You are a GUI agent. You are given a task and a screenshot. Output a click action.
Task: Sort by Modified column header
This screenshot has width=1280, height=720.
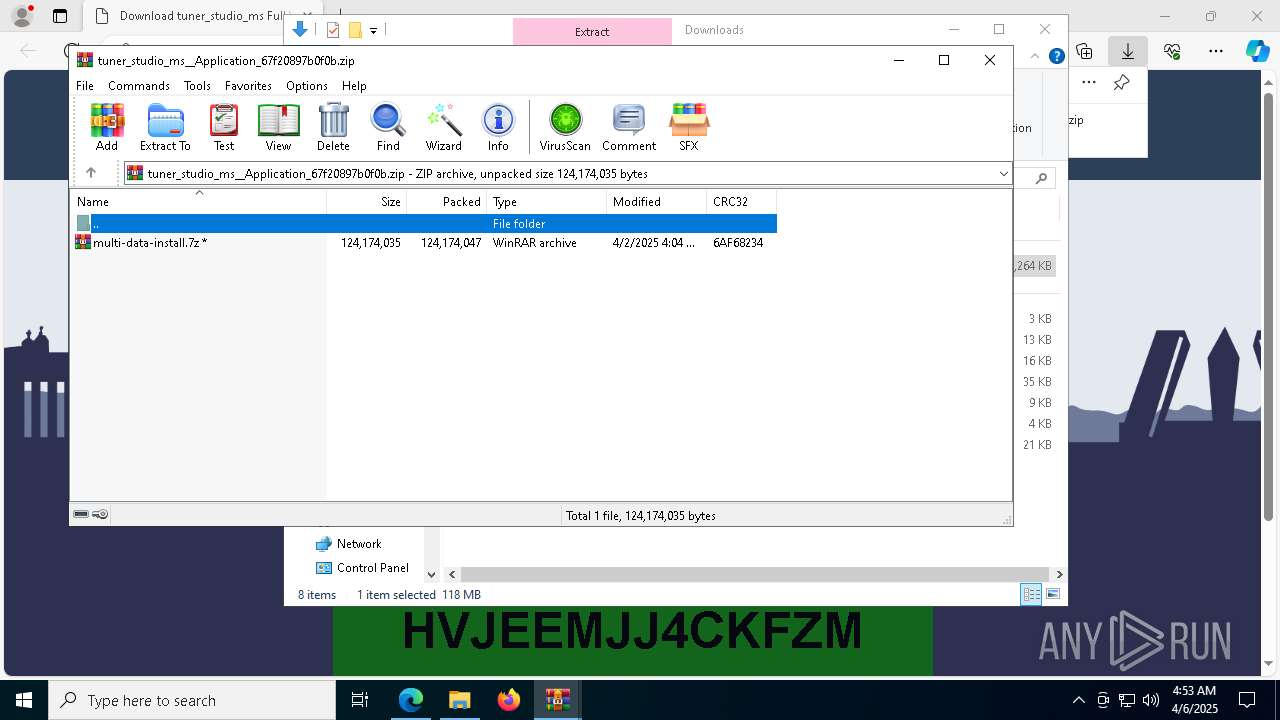click(657, 202)
